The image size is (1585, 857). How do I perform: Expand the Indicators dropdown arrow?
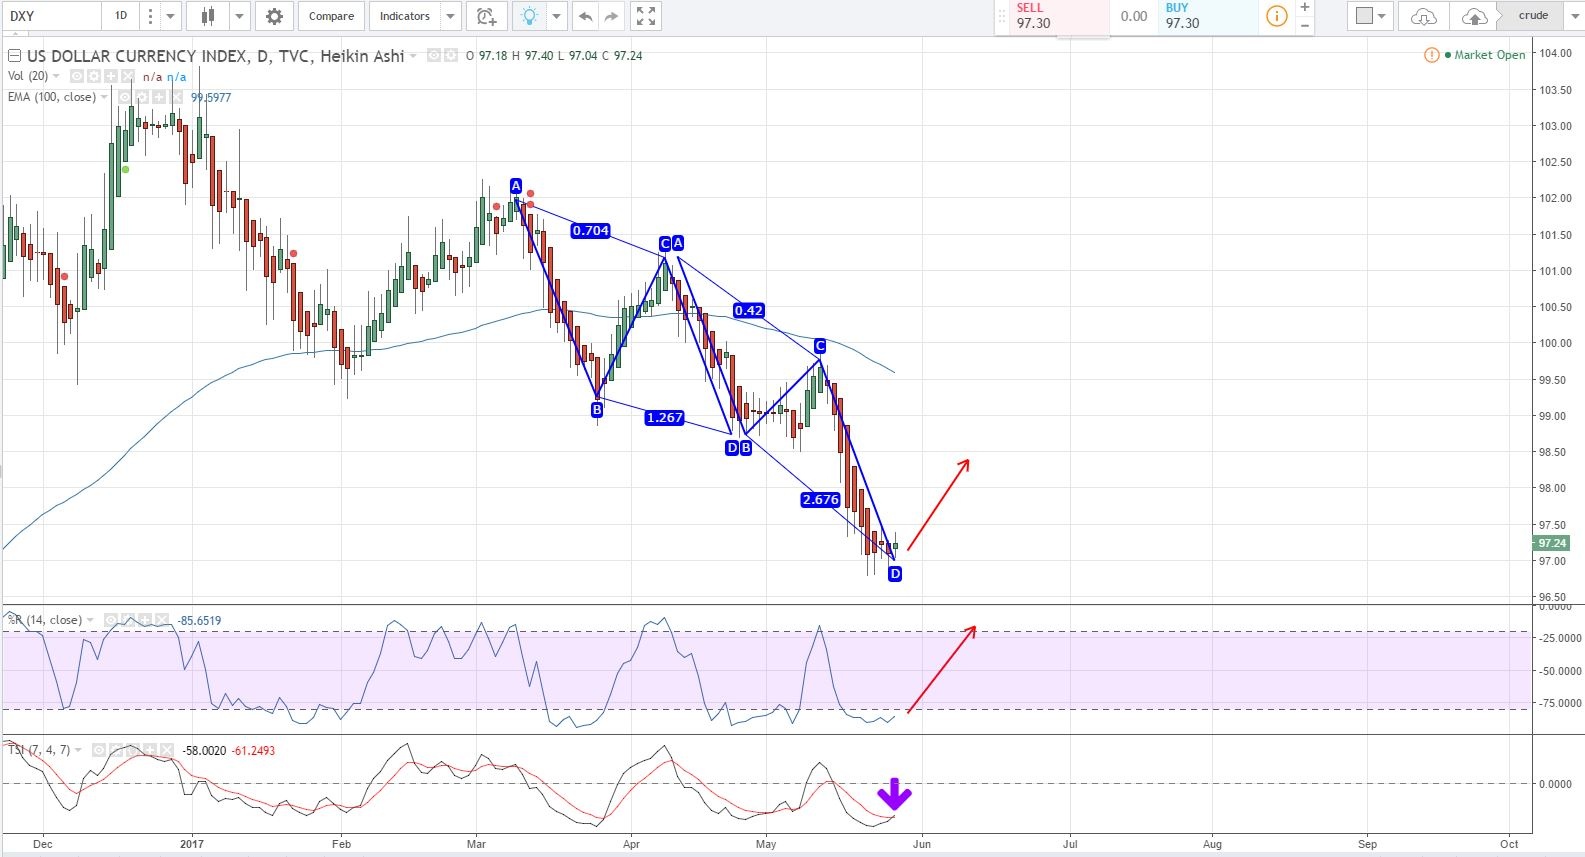[450, 16]
